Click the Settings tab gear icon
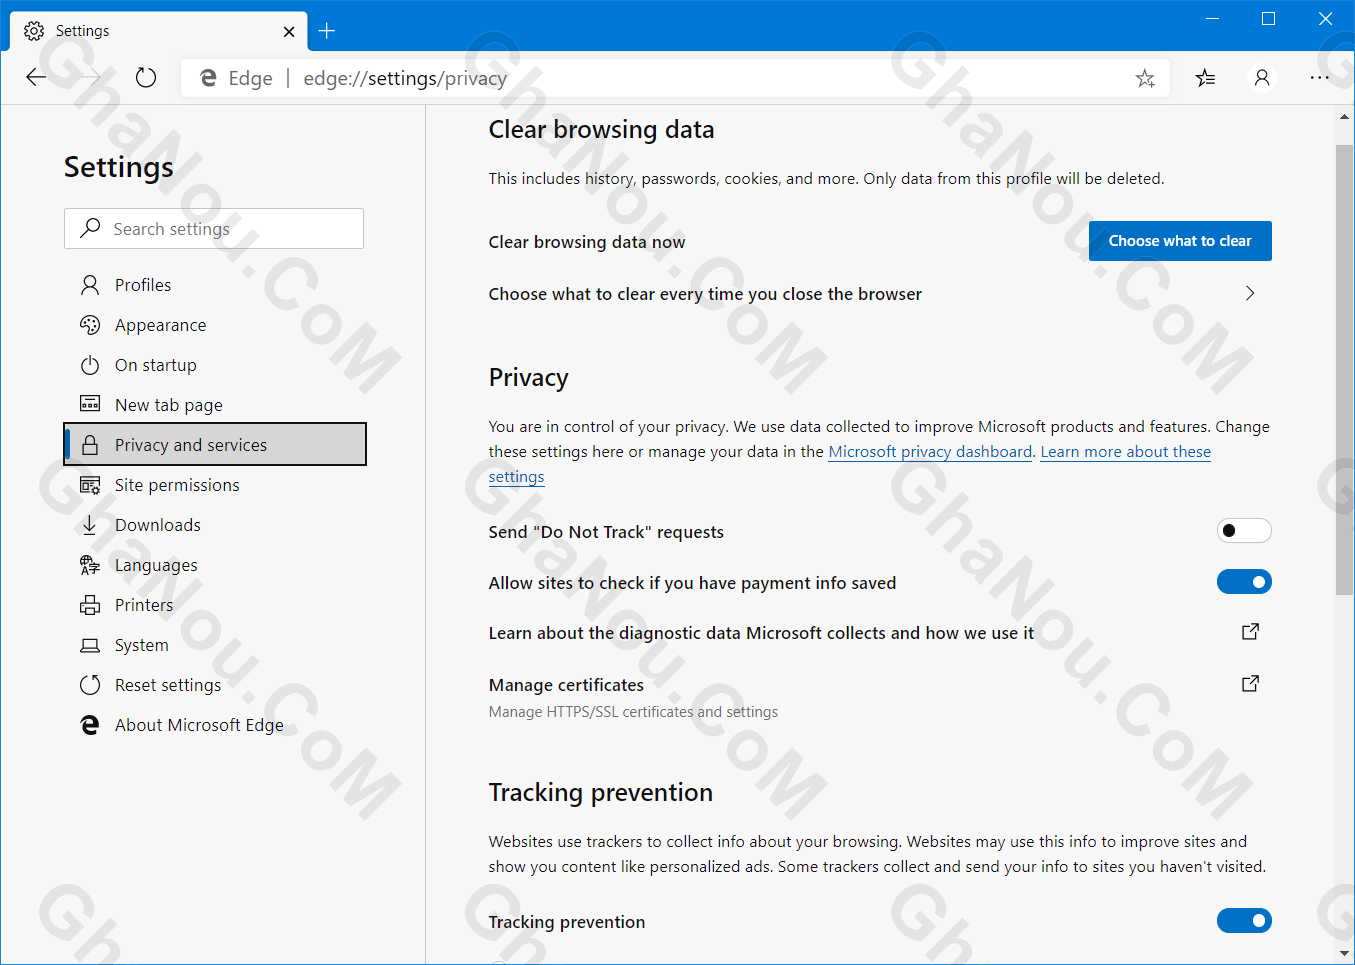Viewport: 1355px width, 965px height. pos(34,31)
